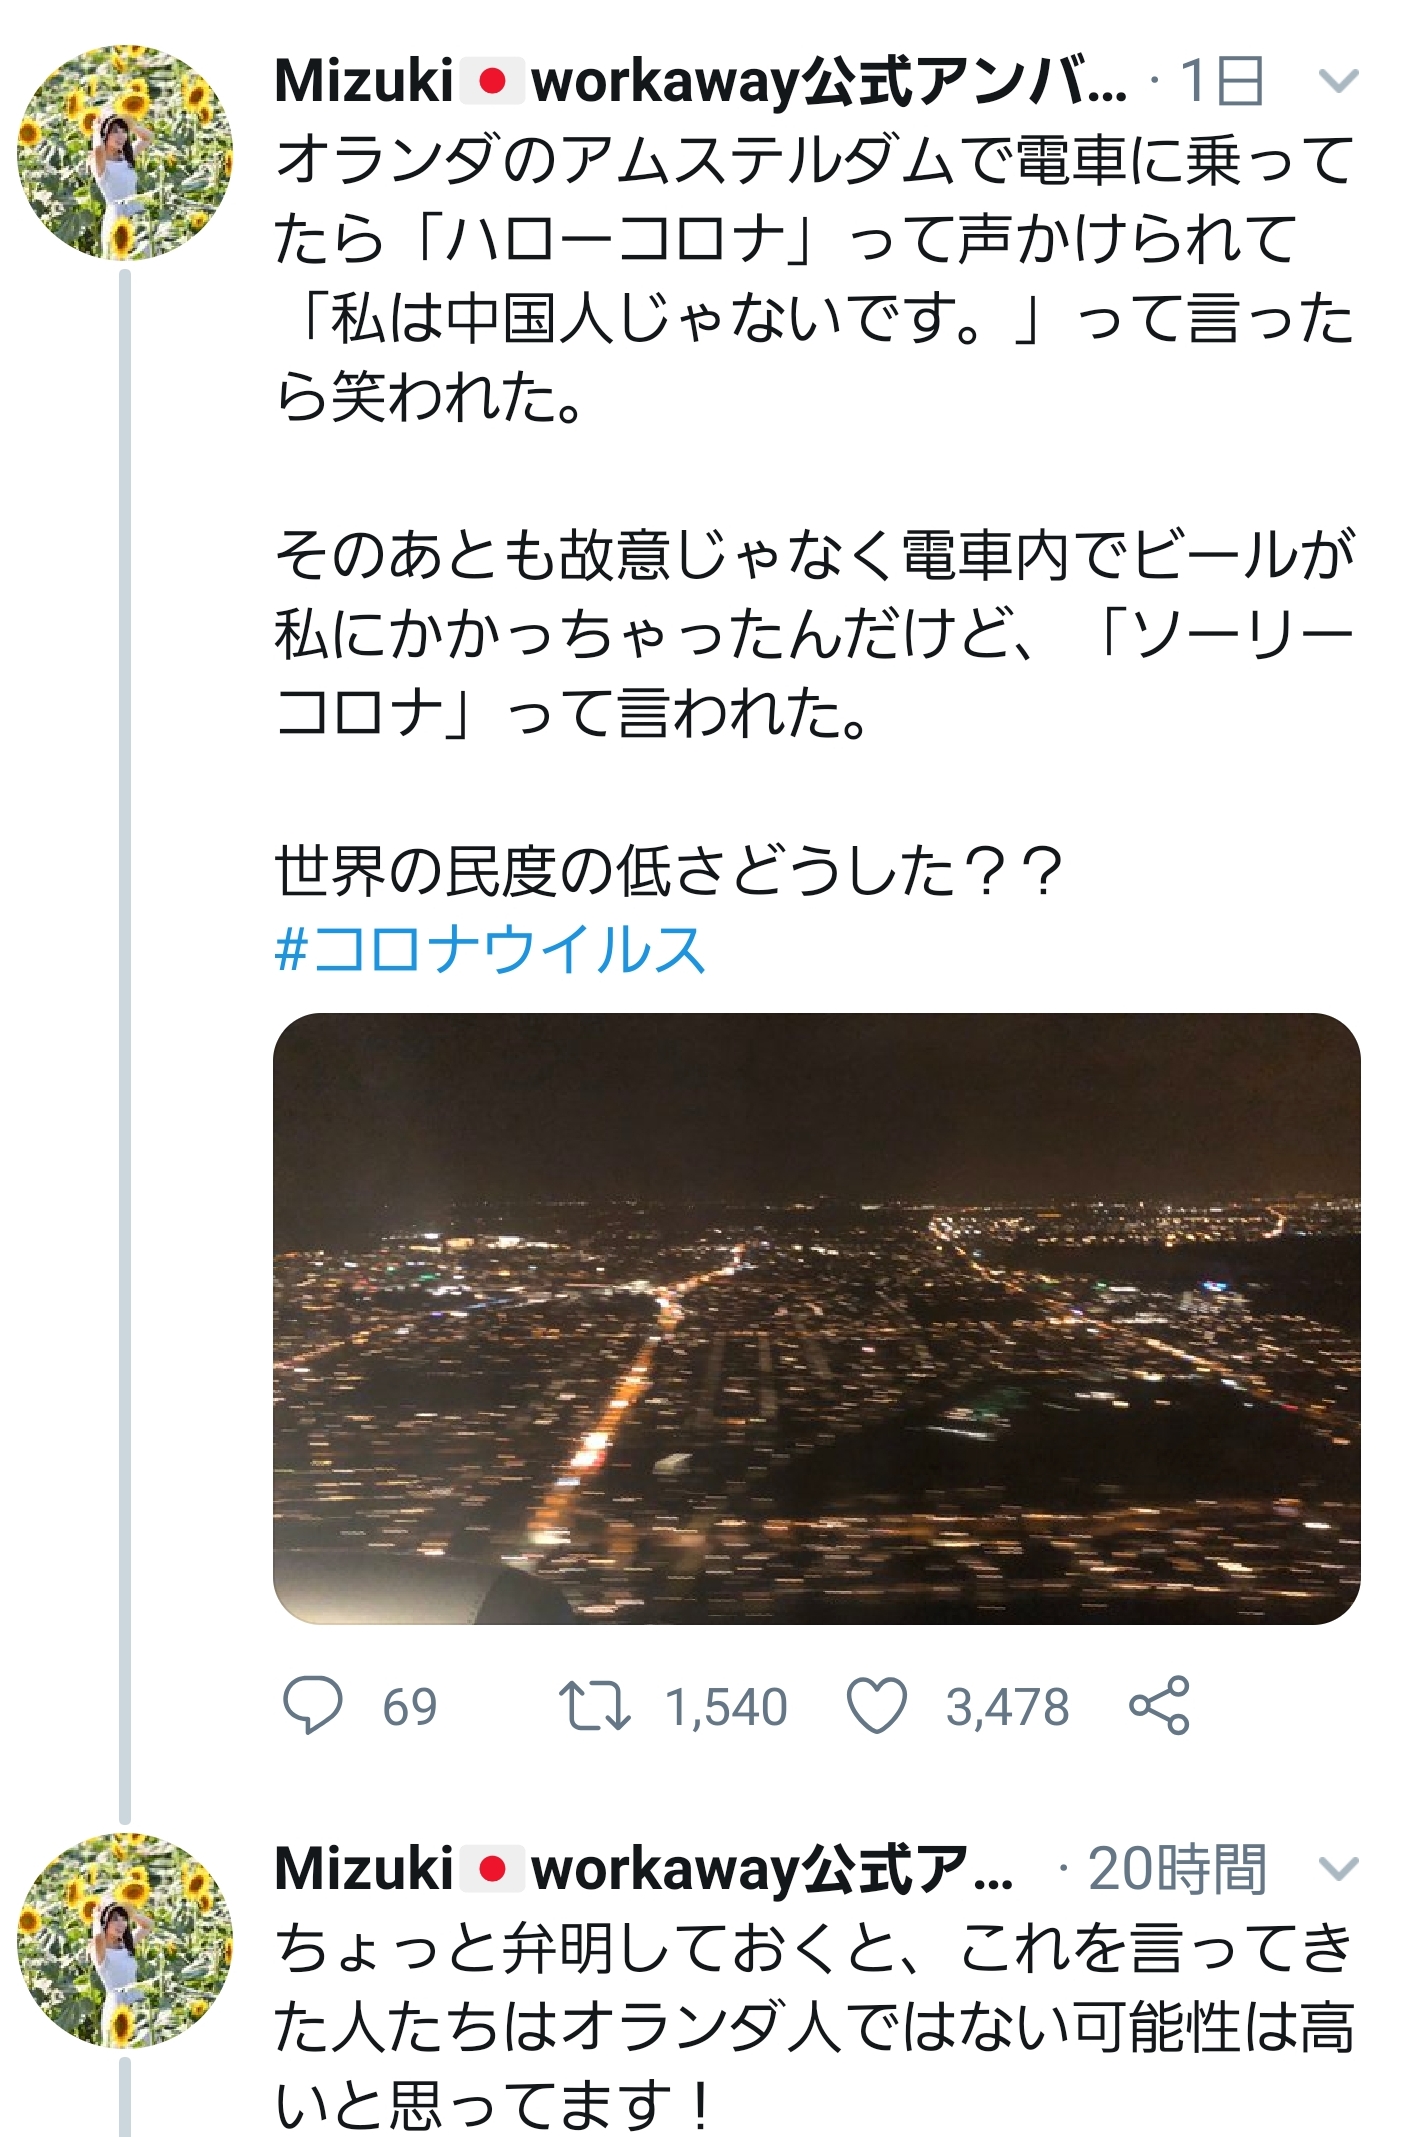Open the share icon on tweet
Screen dimensions: 1408x2137
click(1159, 1705)
